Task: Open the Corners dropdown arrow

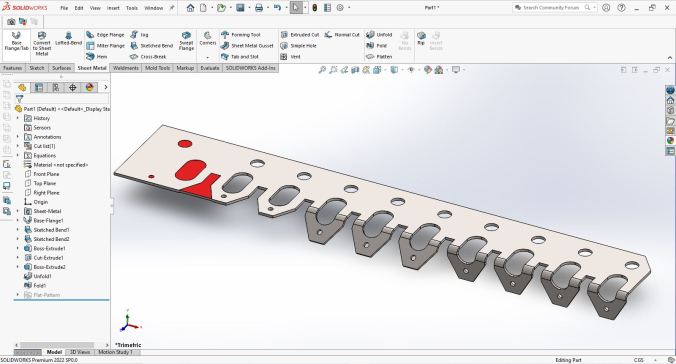Action: pos(207,57)
